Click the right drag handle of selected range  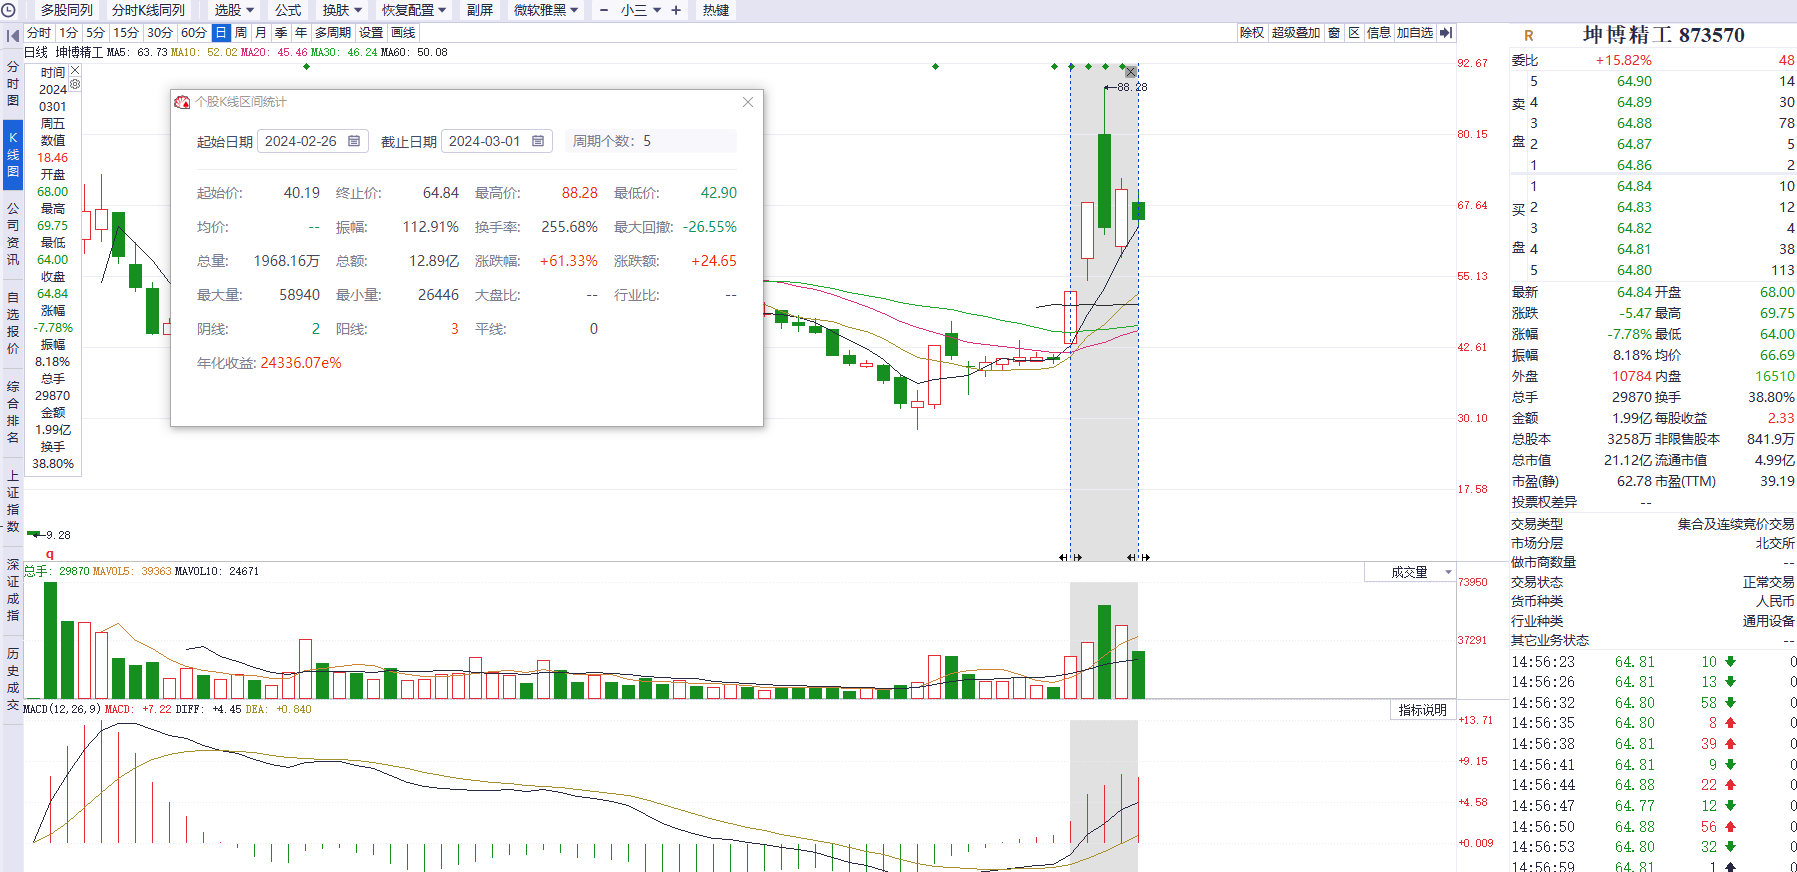click(x=1139, y=557)
